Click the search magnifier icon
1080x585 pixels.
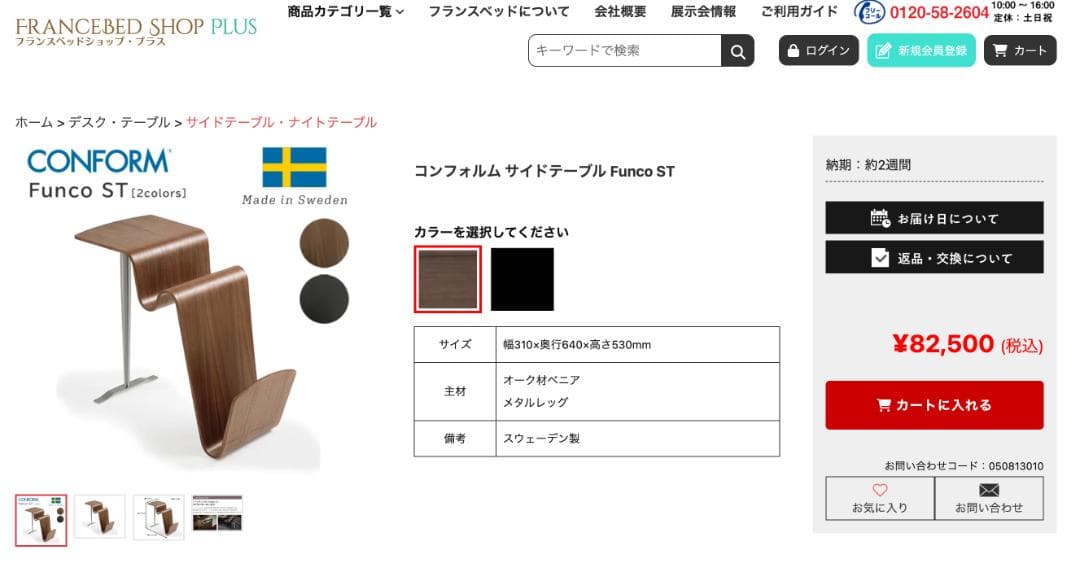[x=737, y=51]
